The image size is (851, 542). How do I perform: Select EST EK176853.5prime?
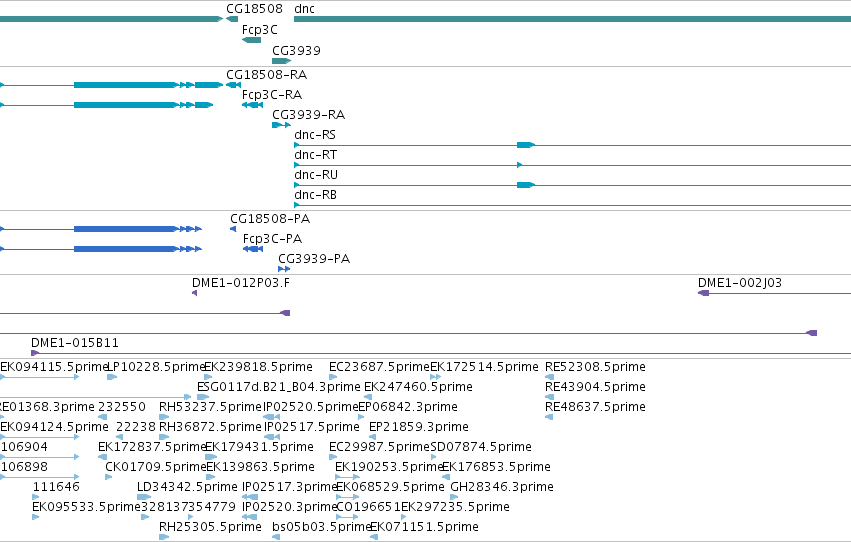coord(497,467)
